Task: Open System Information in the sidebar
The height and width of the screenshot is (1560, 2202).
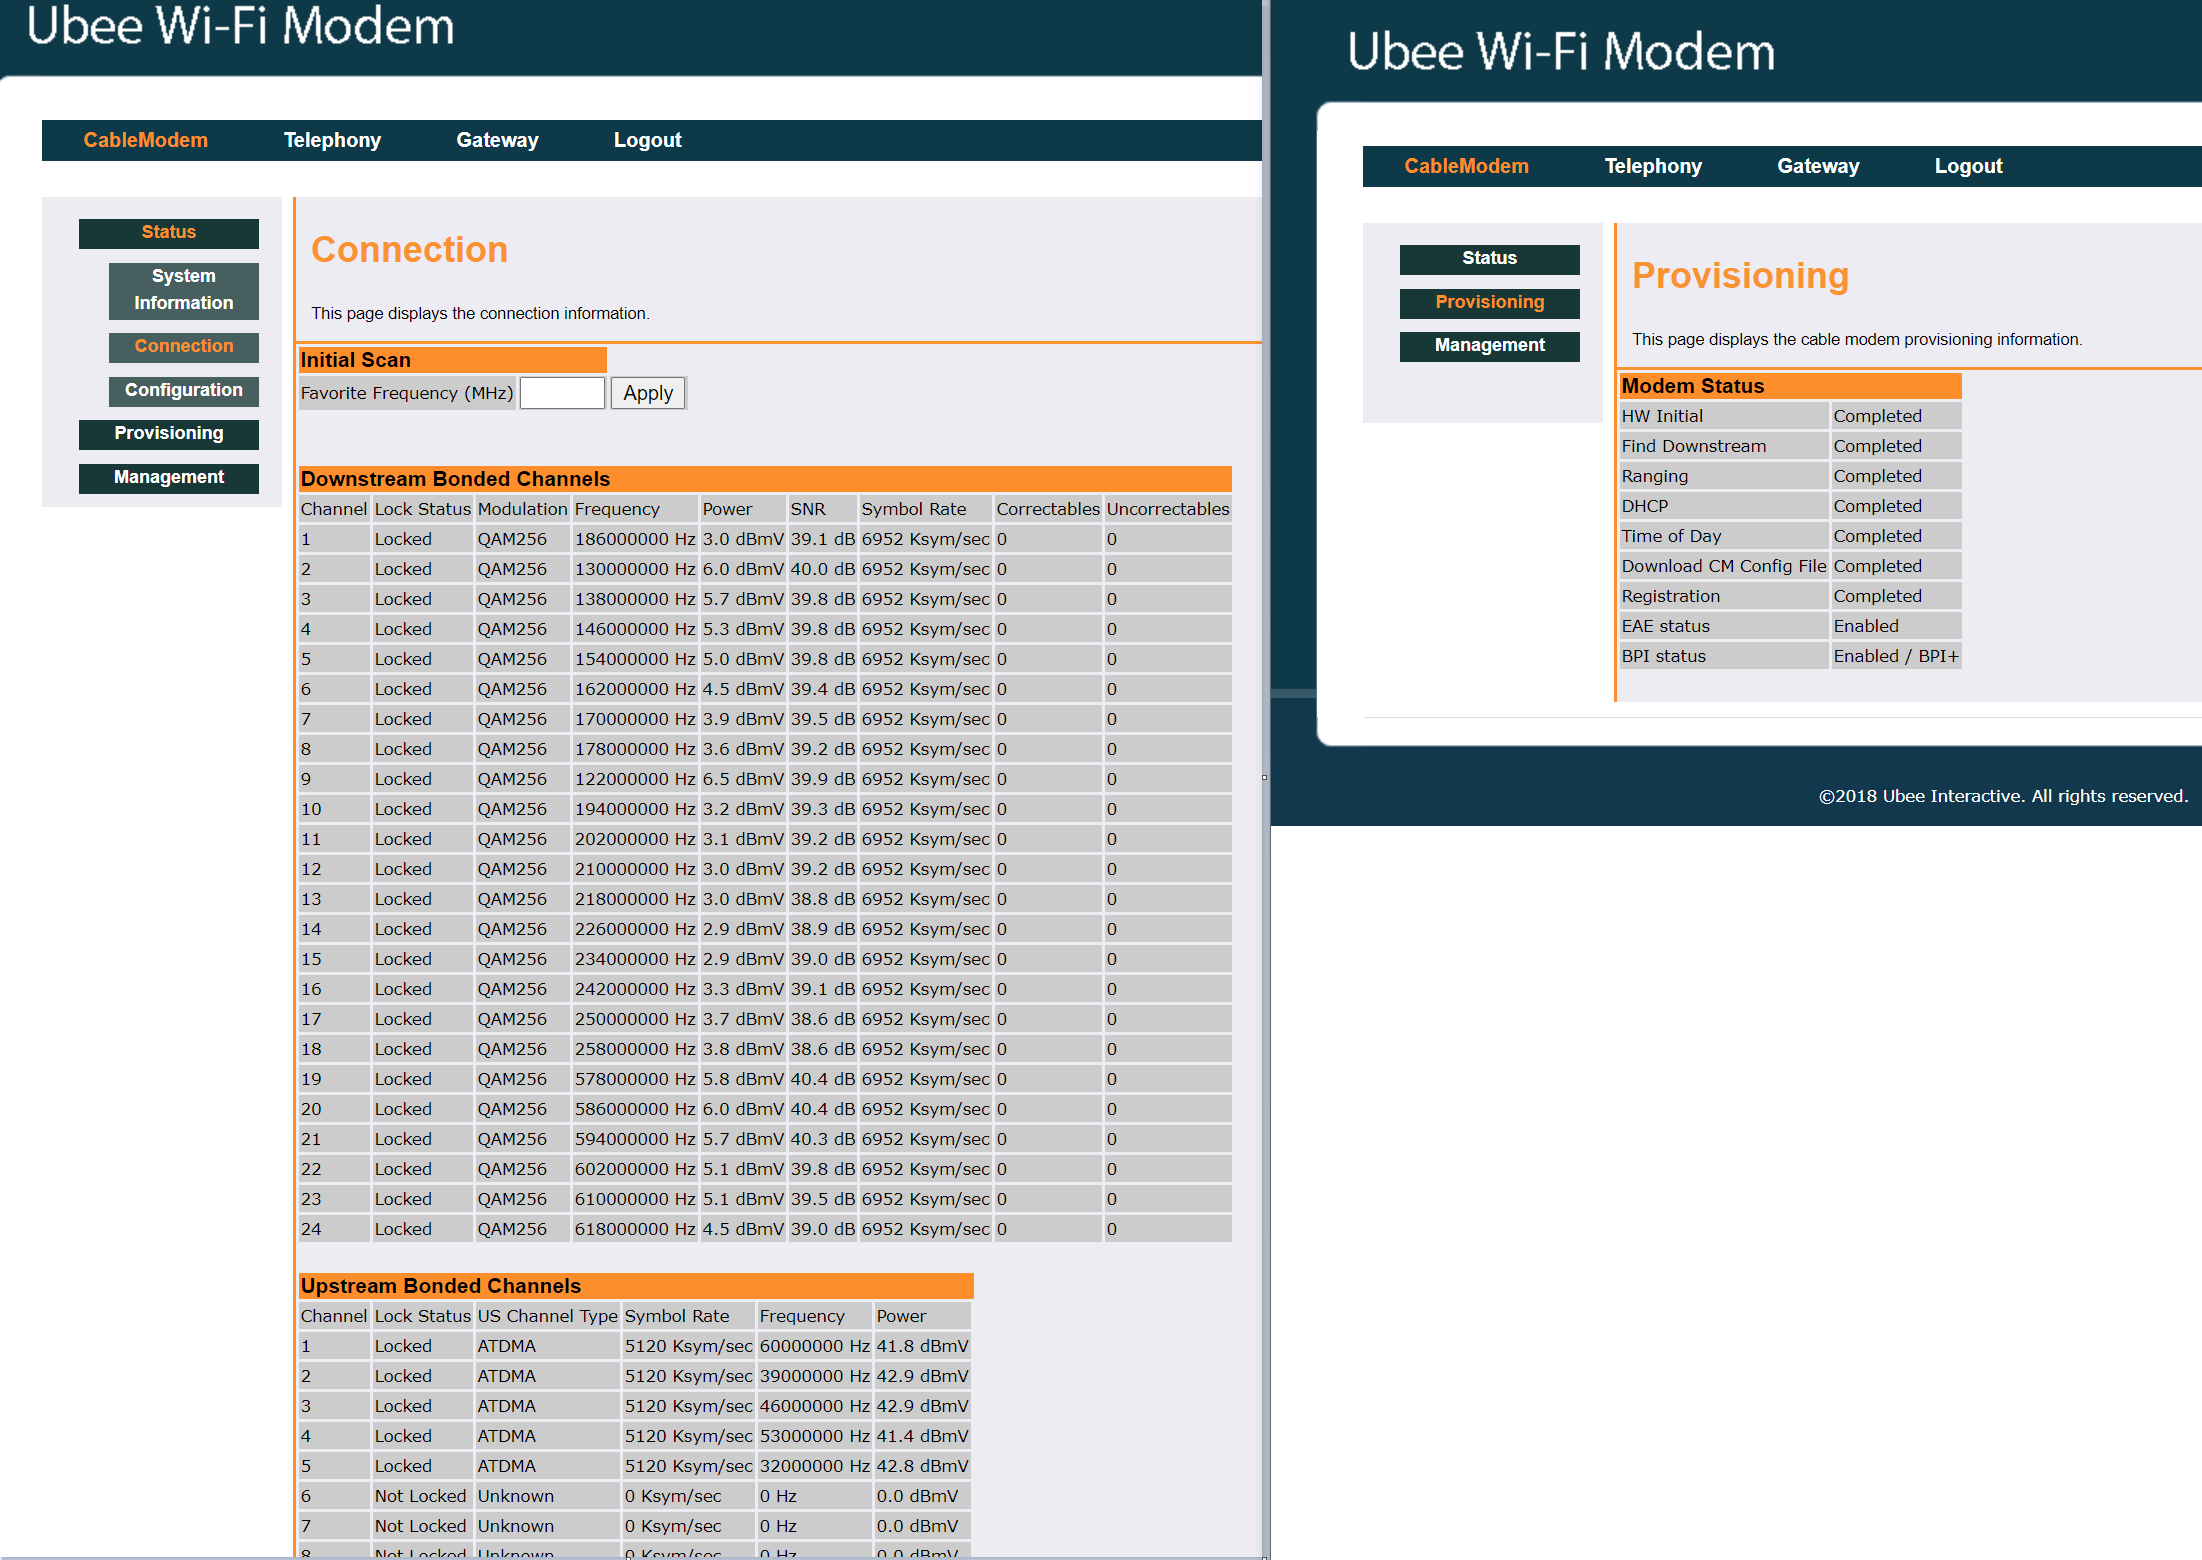Action: point(183,289)
